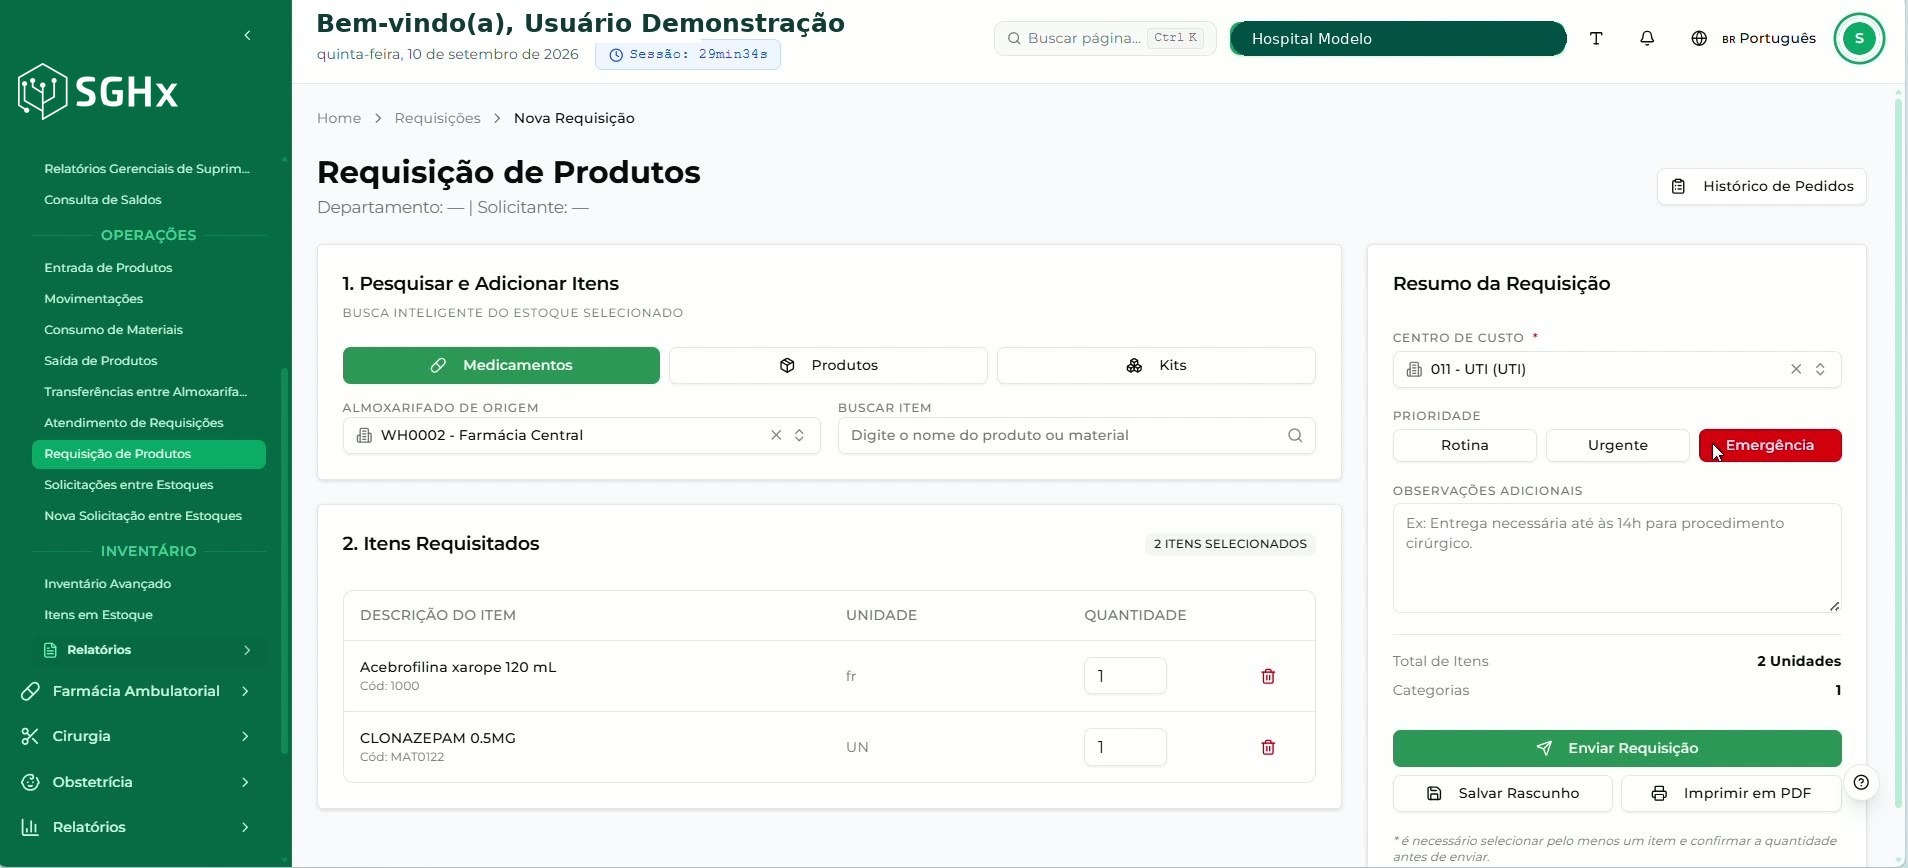Switch to the Kits tab
1908x868 pixels.
1156,366
